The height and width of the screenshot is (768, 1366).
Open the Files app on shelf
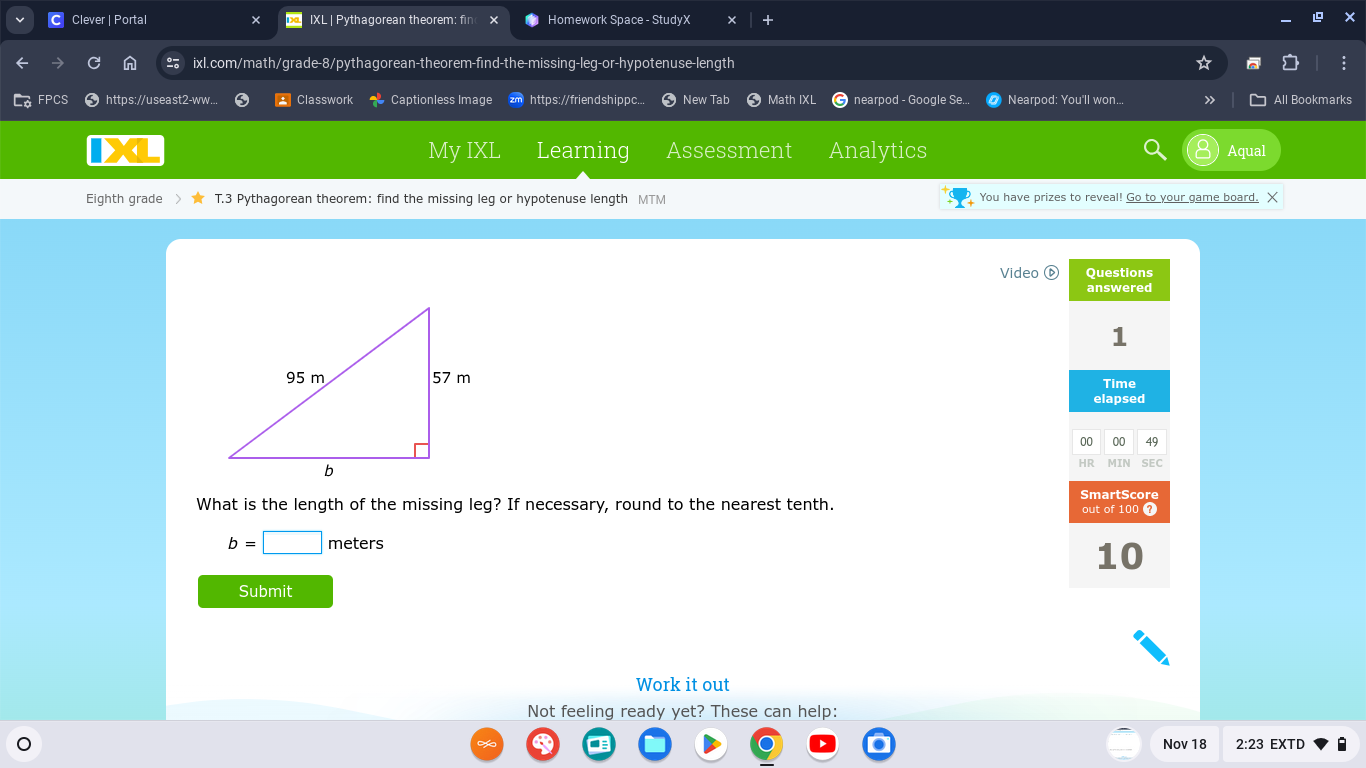click(x=655, y=744)
